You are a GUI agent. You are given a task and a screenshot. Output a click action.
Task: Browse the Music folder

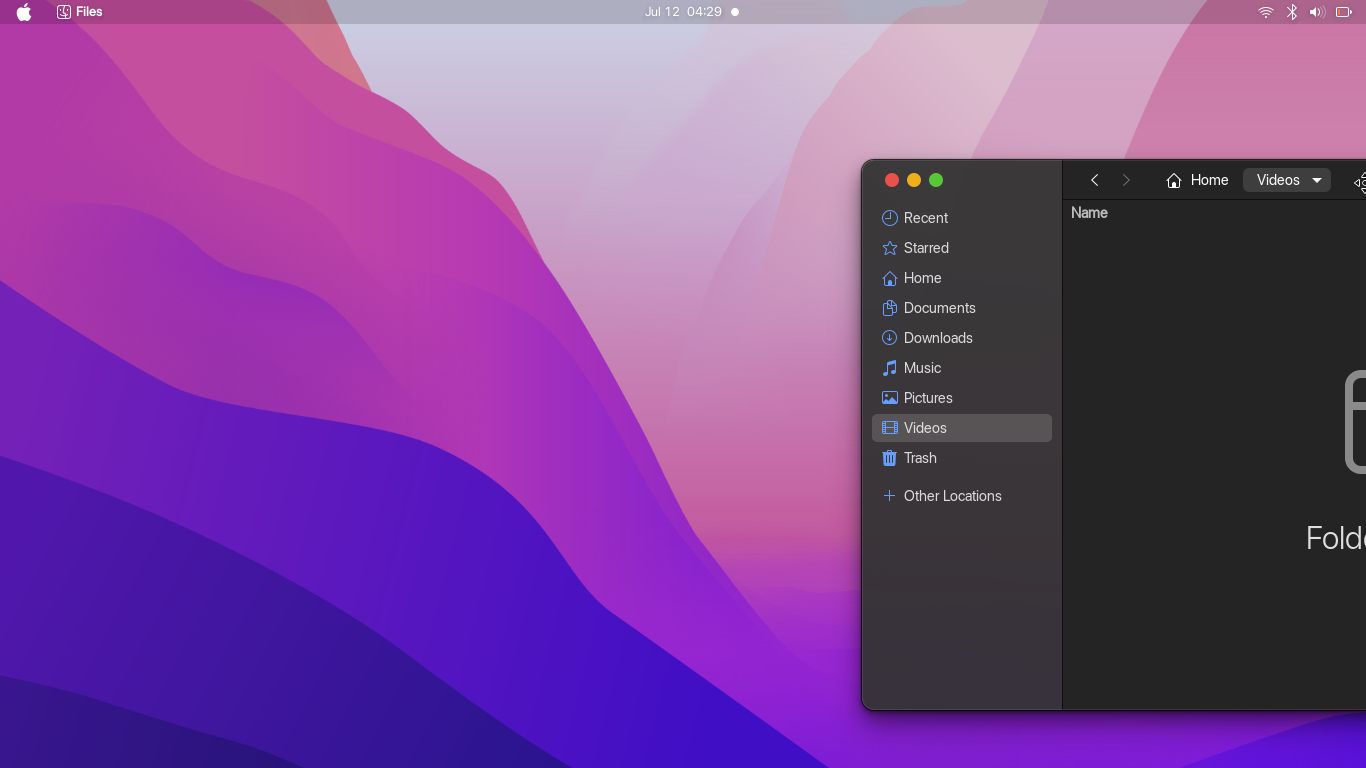[920, 367]
